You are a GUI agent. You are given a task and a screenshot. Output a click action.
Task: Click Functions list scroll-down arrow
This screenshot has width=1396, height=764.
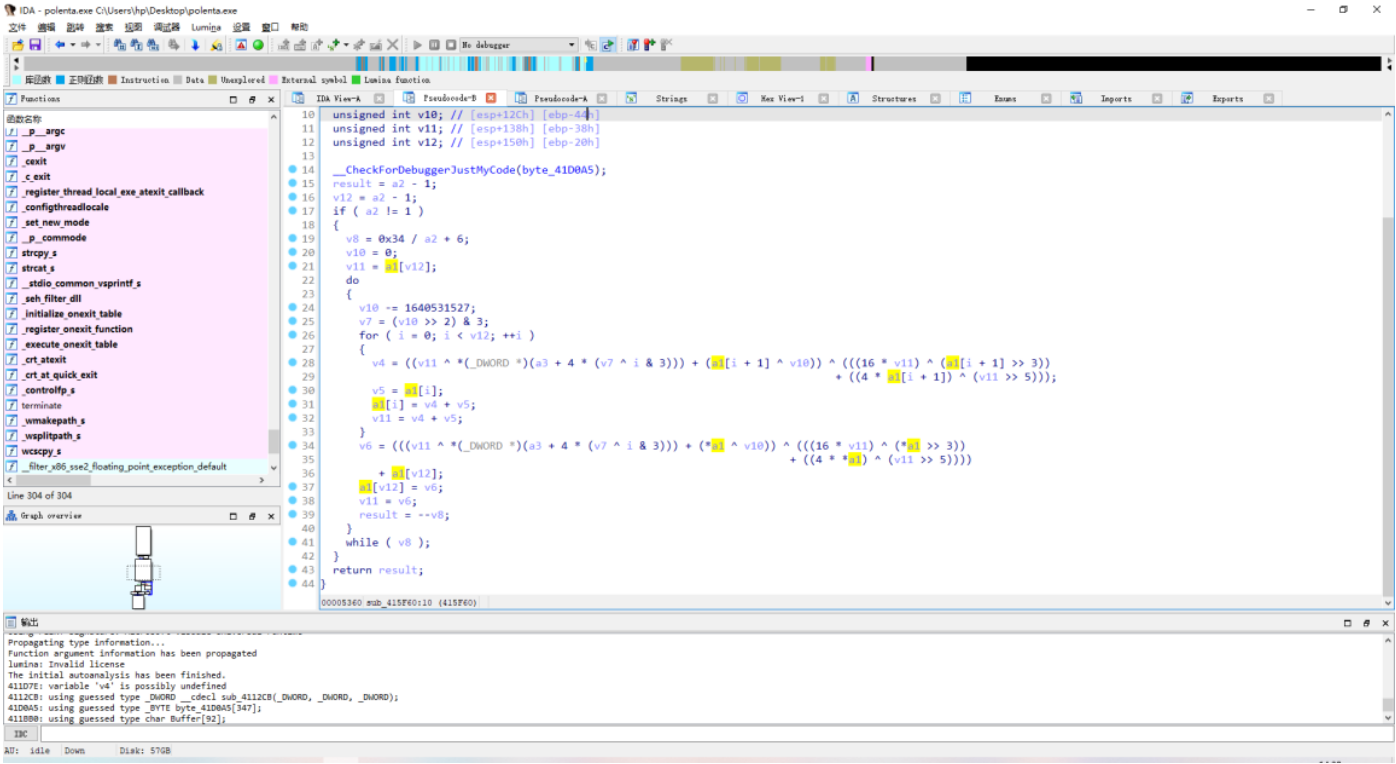click(x=274, y=467)
